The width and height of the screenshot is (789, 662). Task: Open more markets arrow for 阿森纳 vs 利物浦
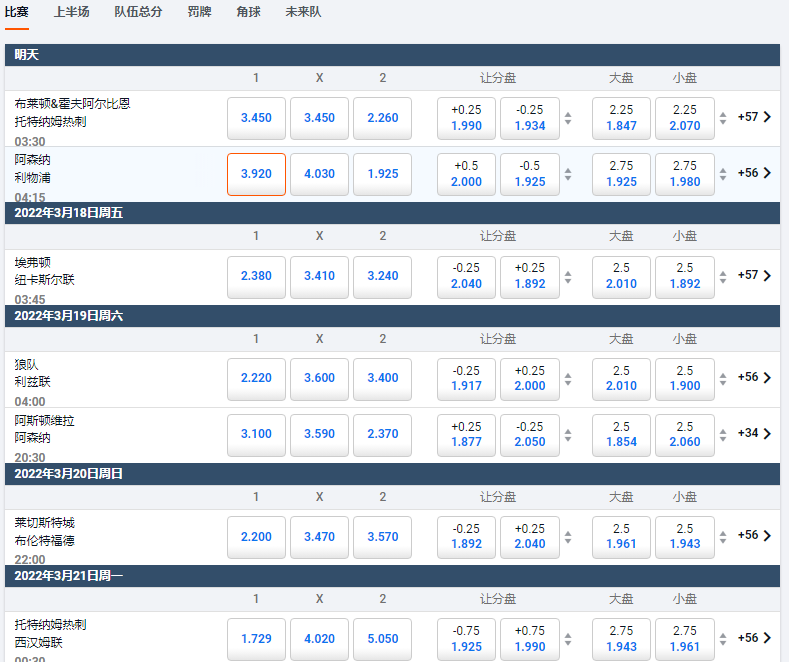(x=767, y=173)
